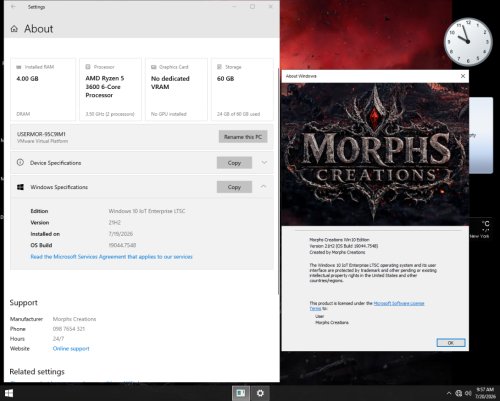Click the back arrow in Settings

coord(13,7)
